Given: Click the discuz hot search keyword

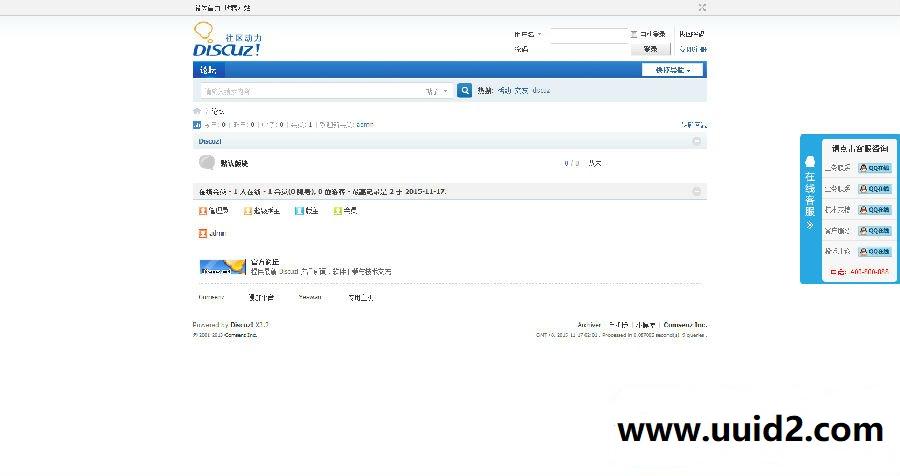Looking at the screenshot, I should pos(541,90).
